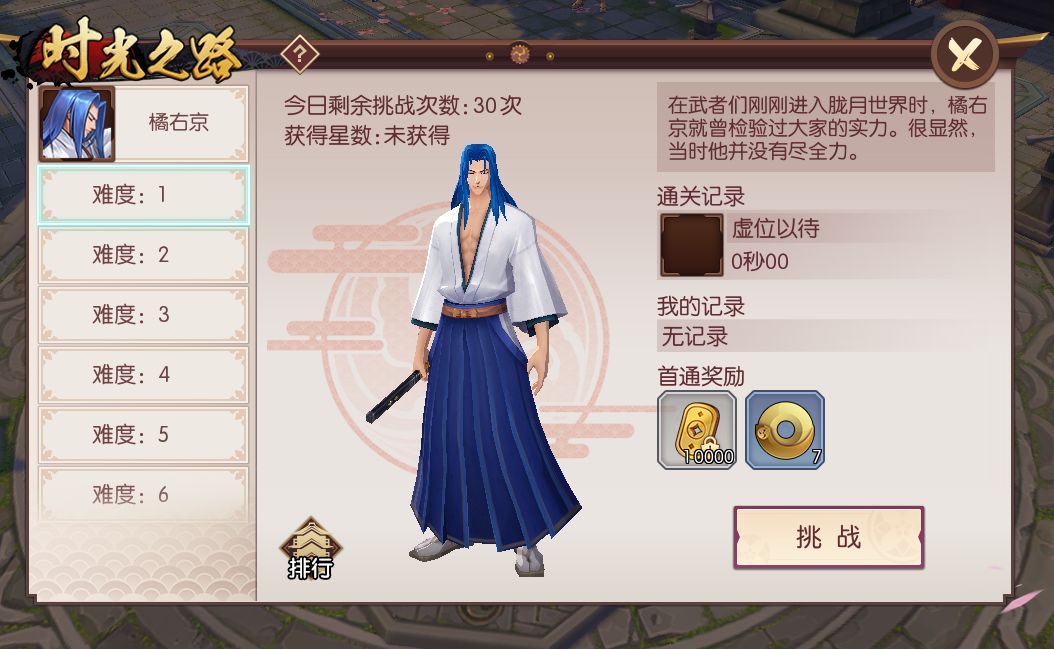Switch to 难度: 5
The height and width of the screenshot is (649, 1054).
[x=143, y=434]
